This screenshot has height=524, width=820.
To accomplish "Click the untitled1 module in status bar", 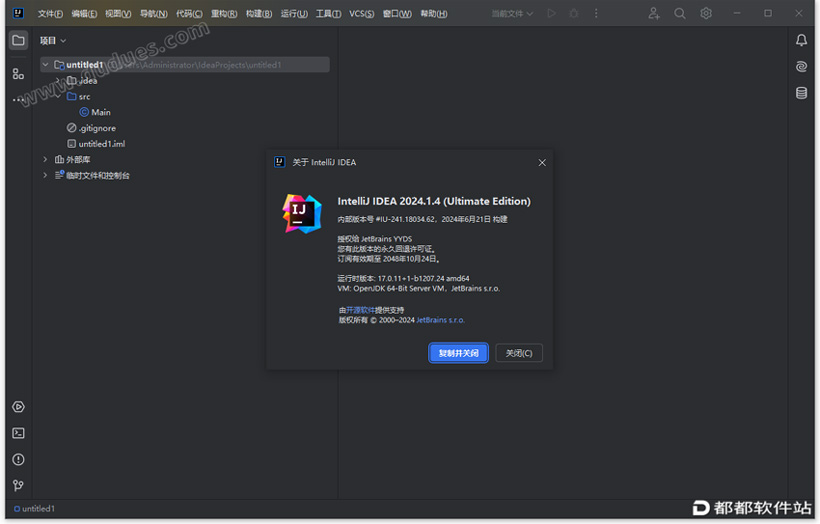I will pos(34,508).
